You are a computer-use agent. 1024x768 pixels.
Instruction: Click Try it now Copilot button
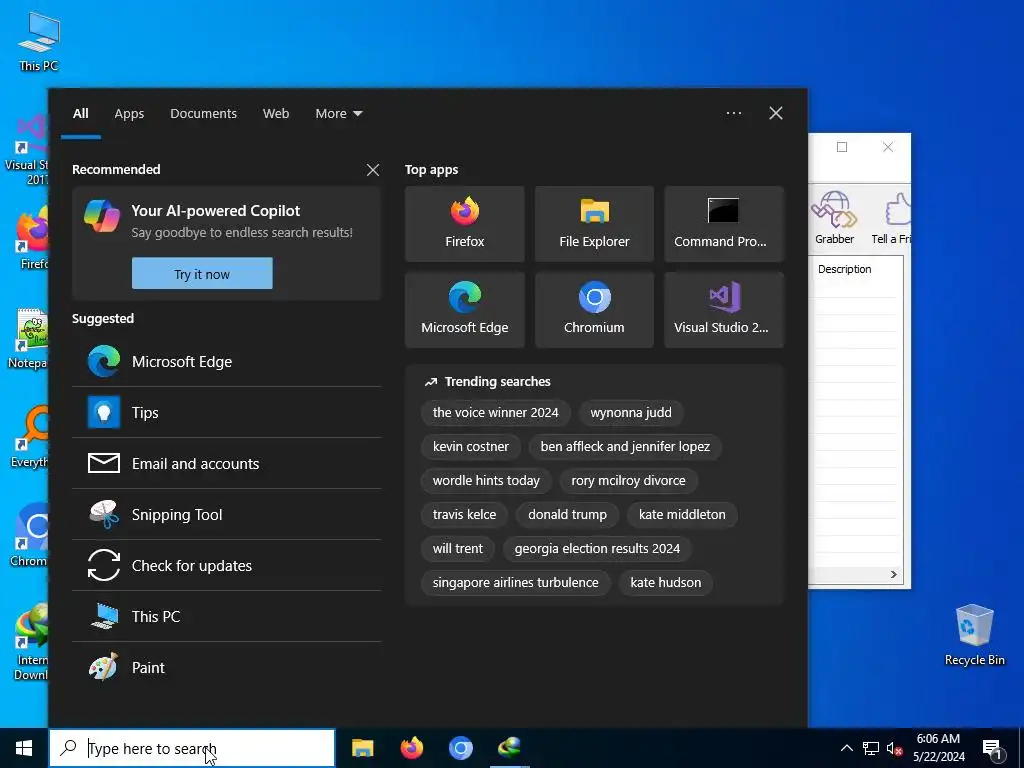[202, 274]
